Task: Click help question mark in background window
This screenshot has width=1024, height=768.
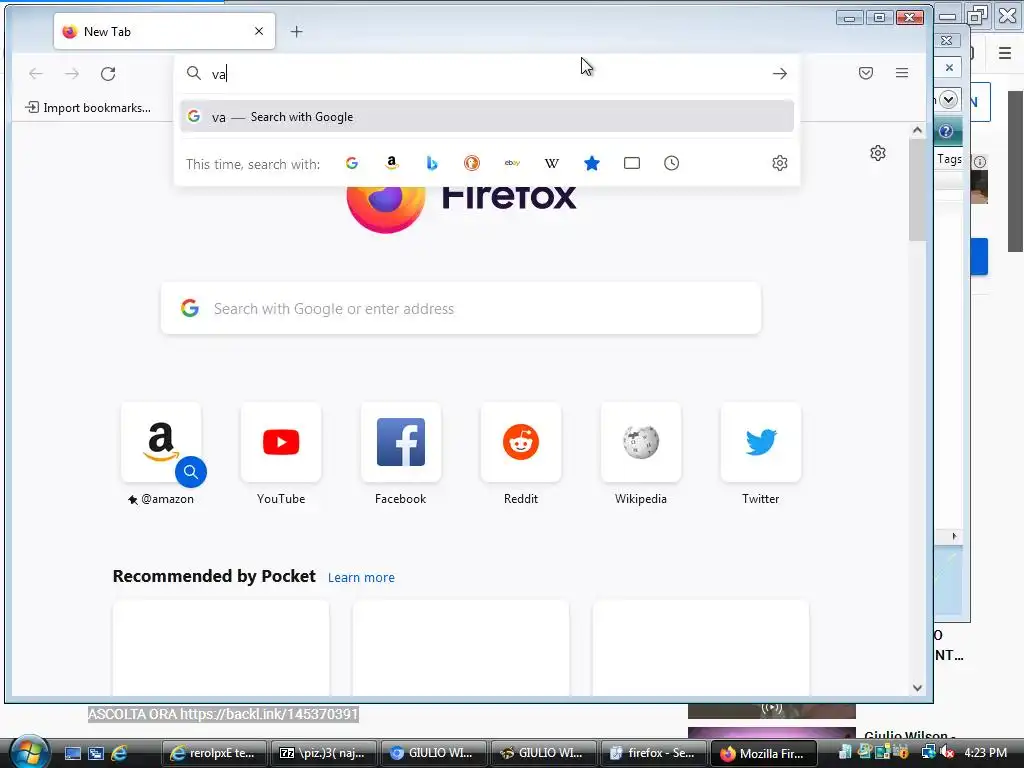Action: (x=946, y=131)
